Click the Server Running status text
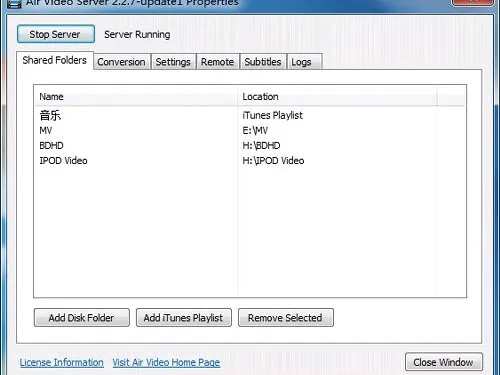The height and width of the screenshot is (375, 500). pyautogui.click(x=137, y=34)
